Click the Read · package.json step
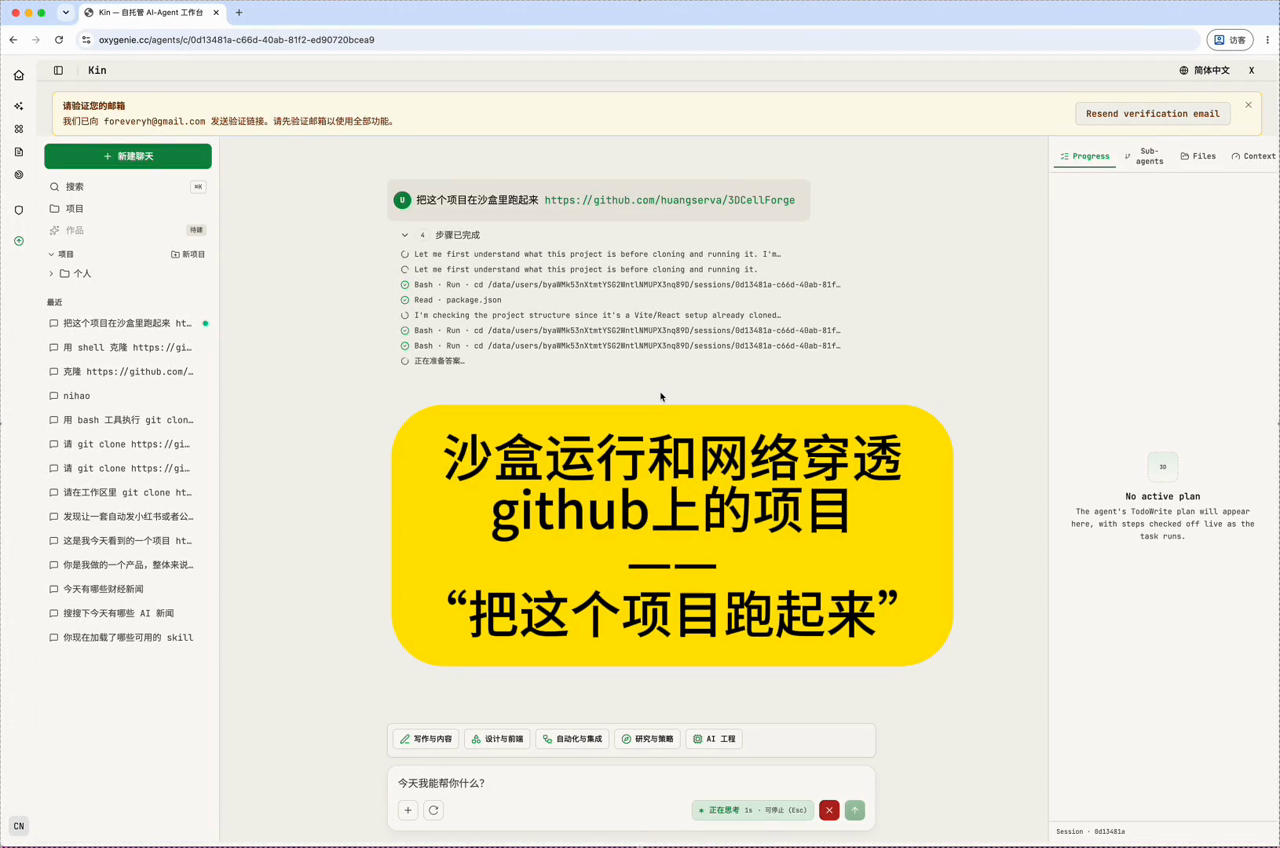 point(458,300)
